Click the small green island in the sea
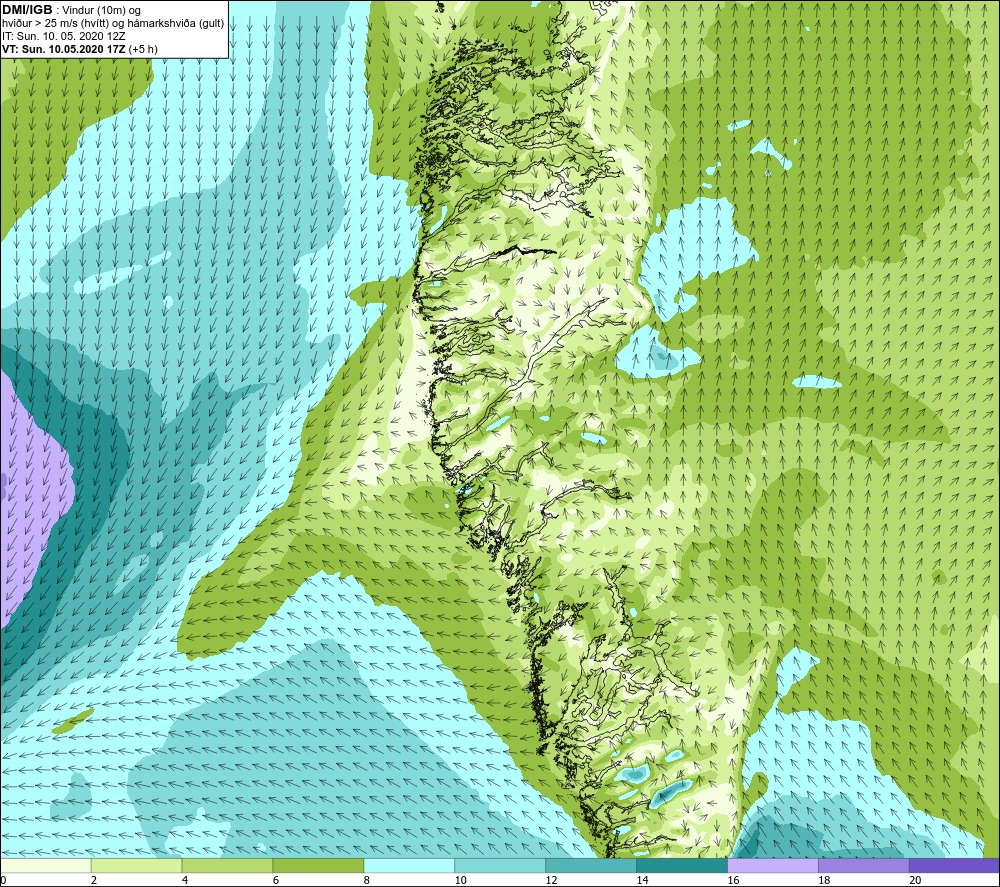The height and width of the screenshot is (887, 1000). tap(73, 721)
